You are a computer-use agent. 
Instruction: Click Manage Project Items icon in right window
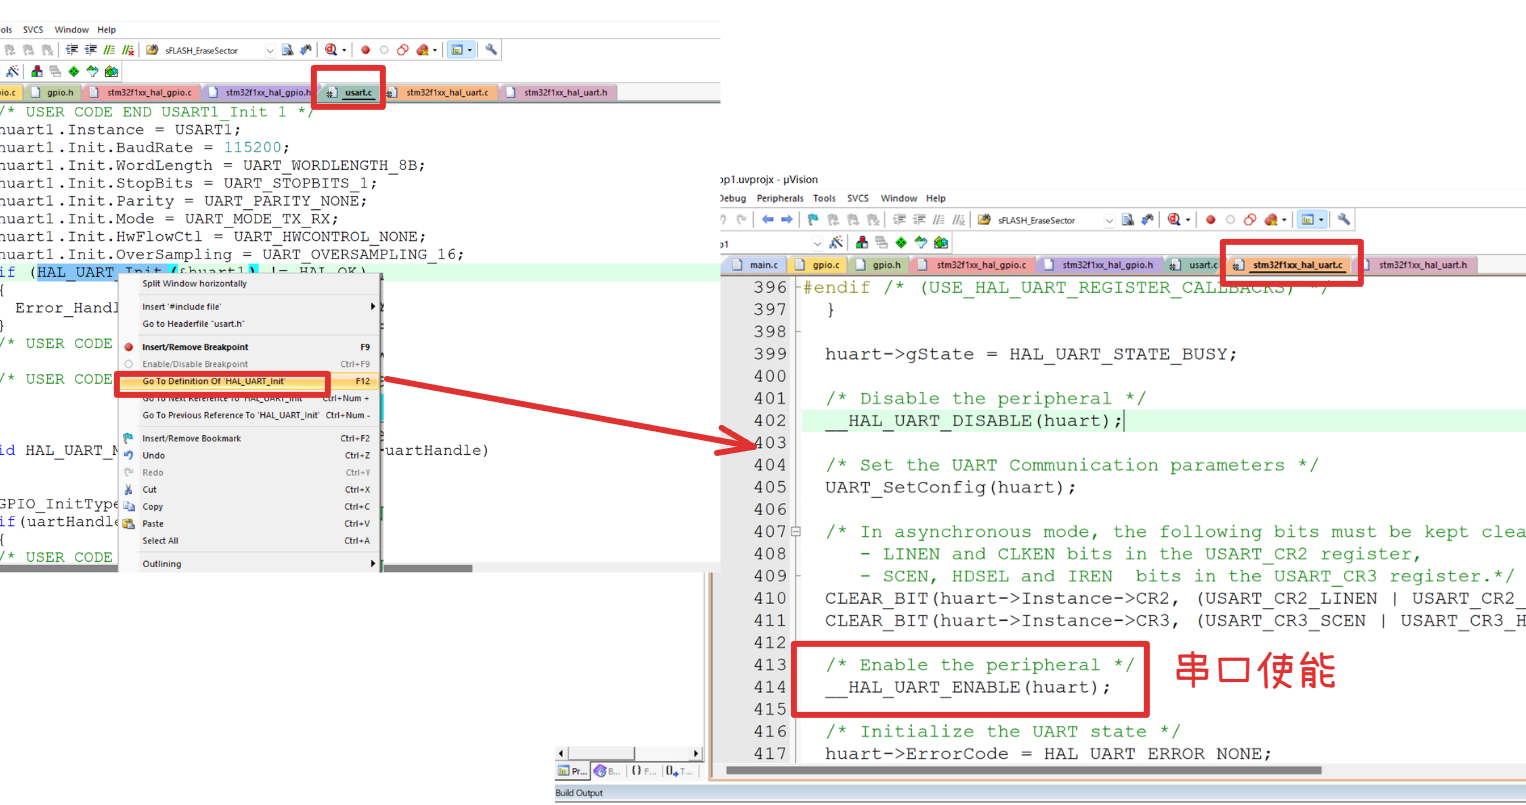(x=862, y=243)
